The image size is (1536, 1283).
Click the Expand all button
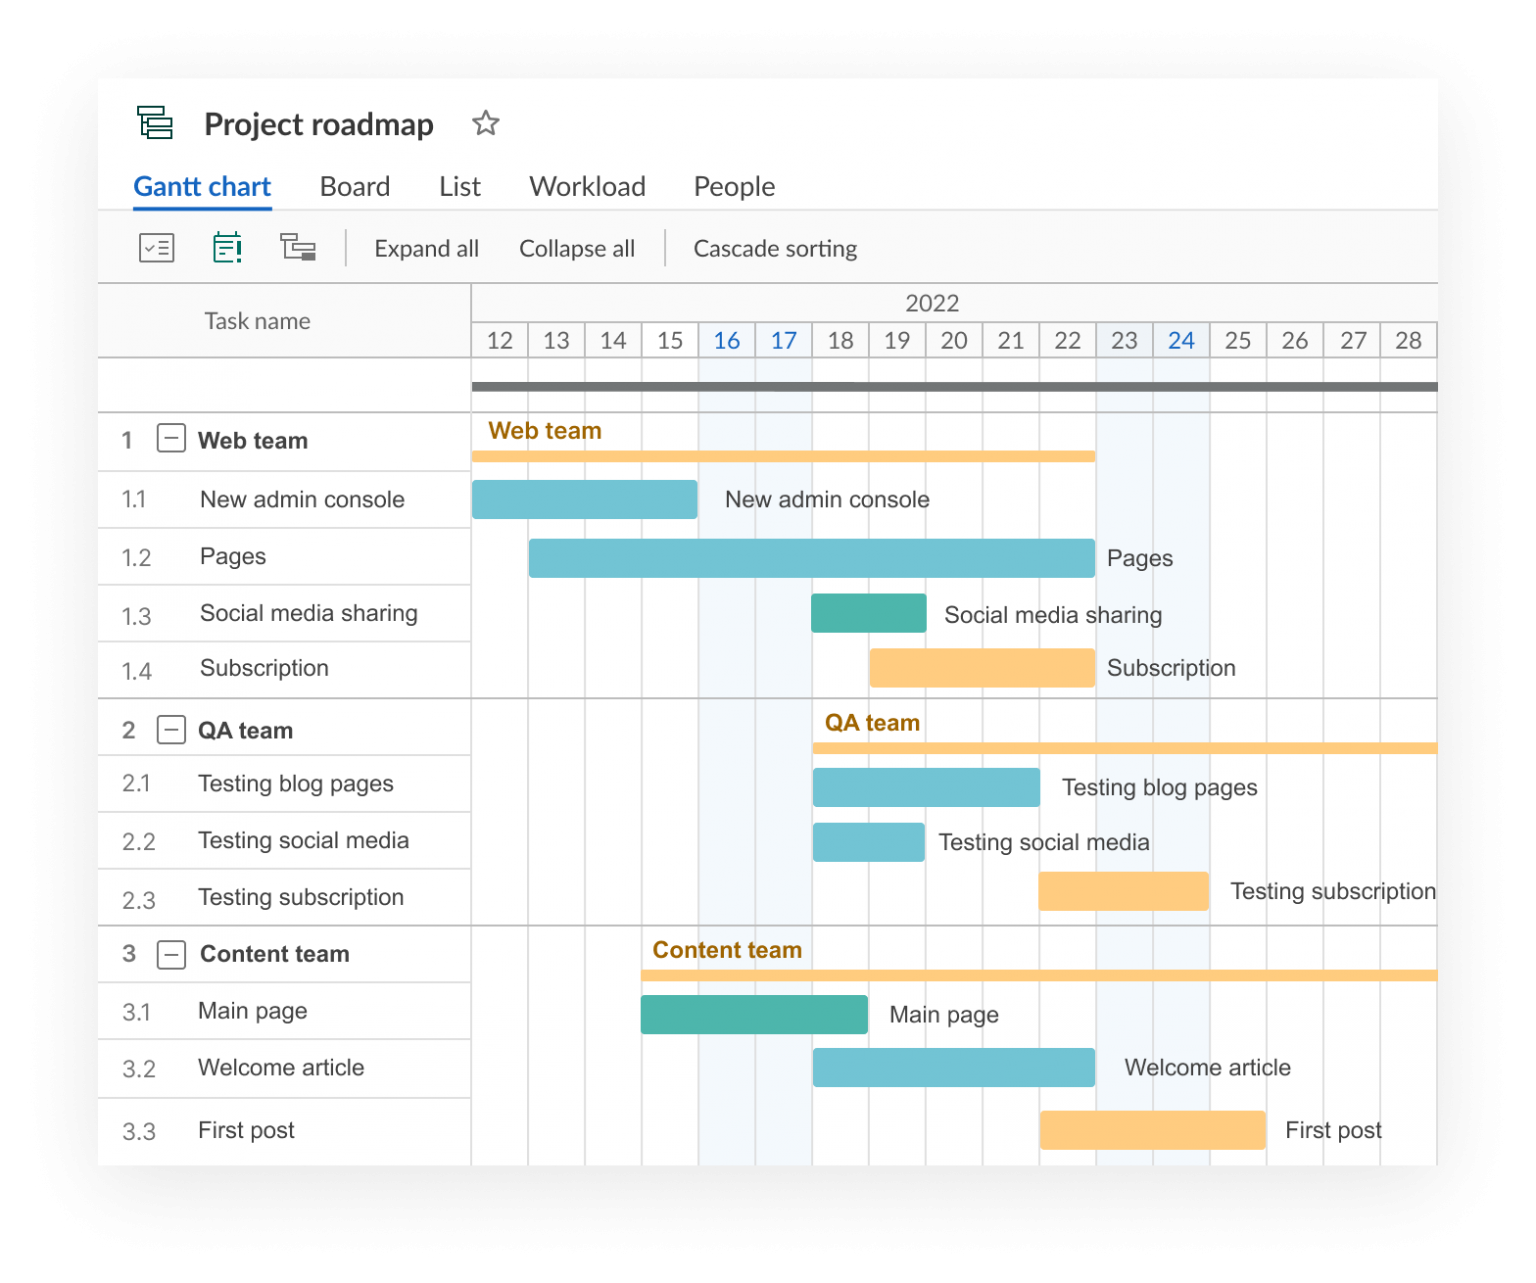coord(427,249)
